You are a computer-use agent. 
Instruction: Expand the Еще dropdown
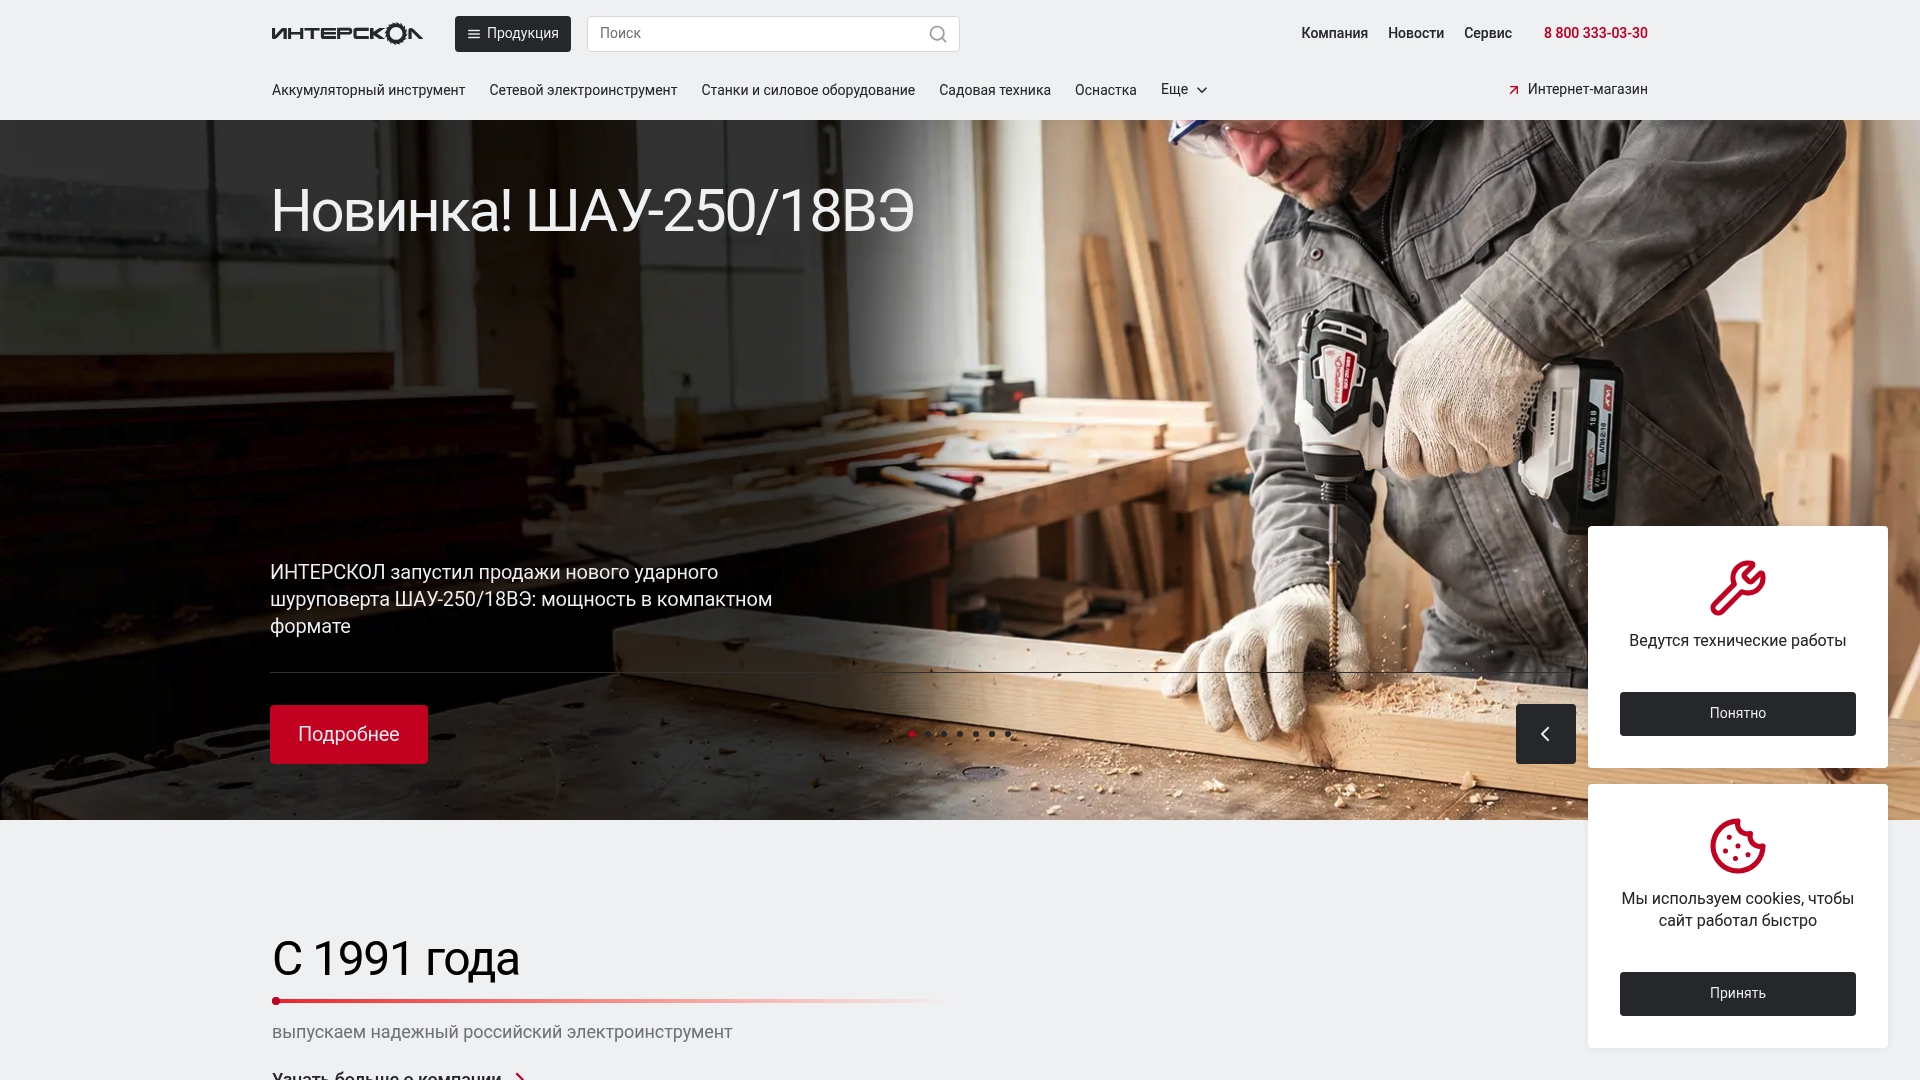click(x=1184, y=89)
